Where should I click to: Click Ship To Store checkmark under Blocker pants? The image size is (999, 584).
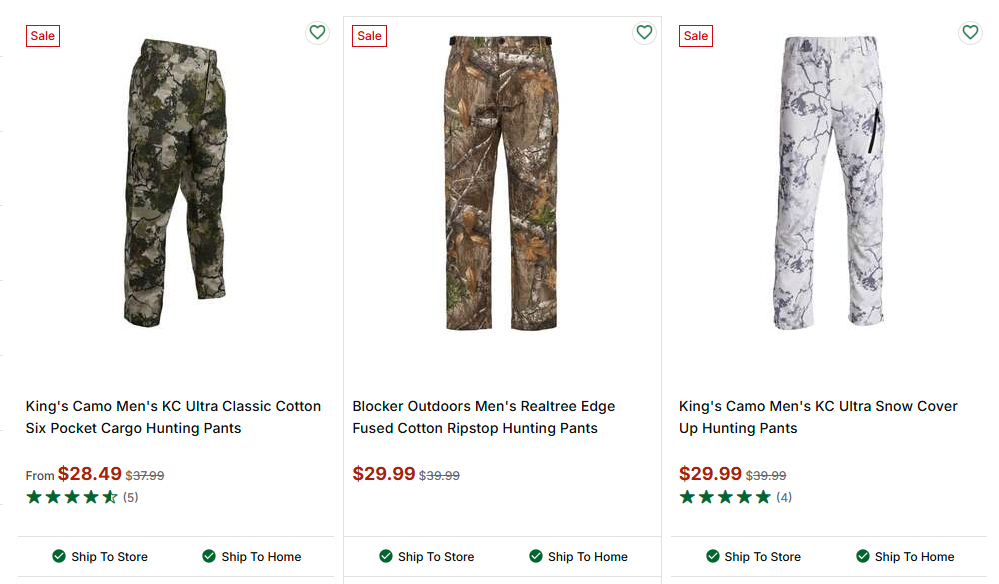point(386,556)
